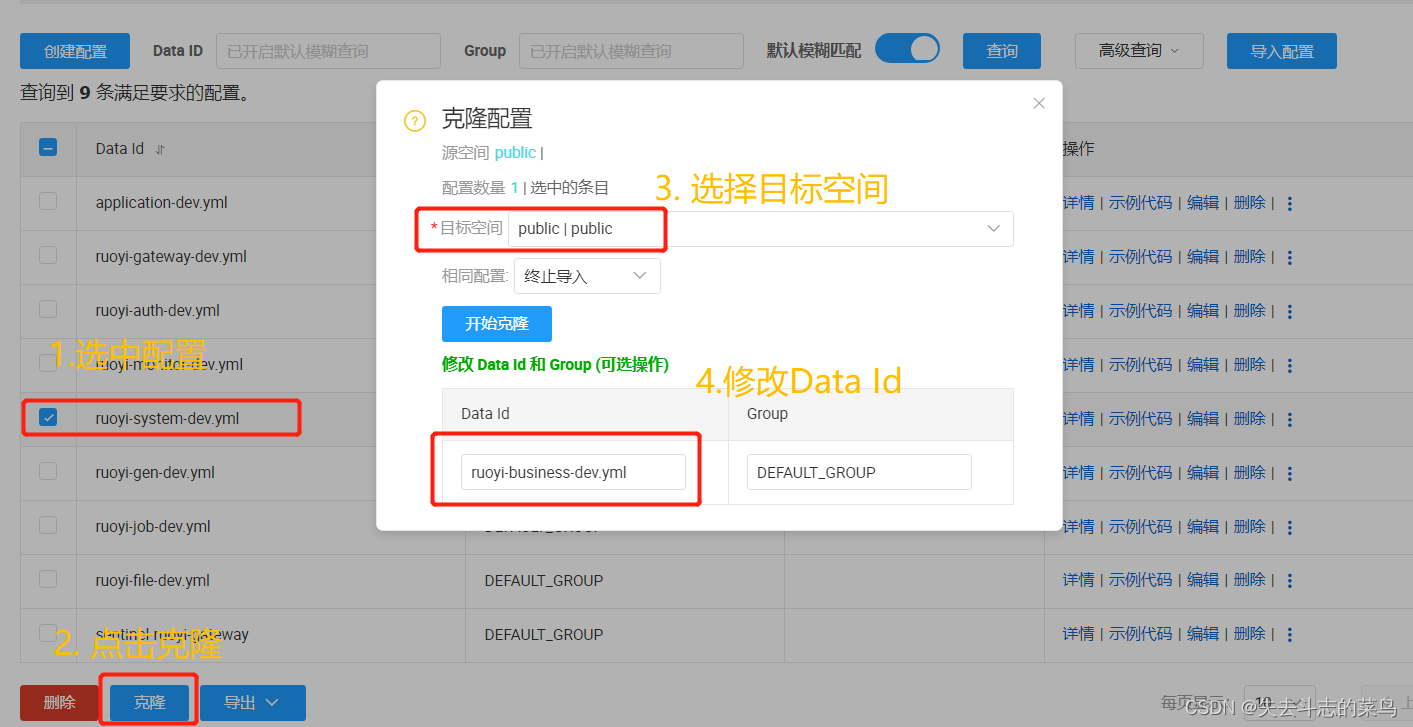Click the 克隆 button at bottom
This screenshot has width=1413, height=727.
[150, 703]
